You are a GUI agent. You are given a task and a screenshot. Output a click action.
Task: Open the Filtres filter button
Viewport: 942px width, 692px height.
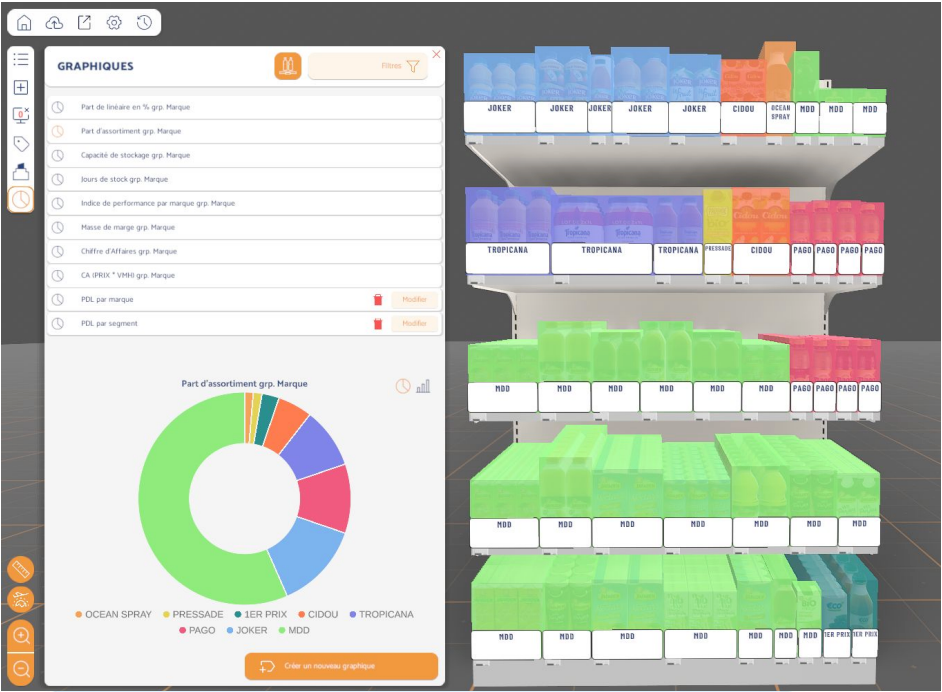point(368,66)
